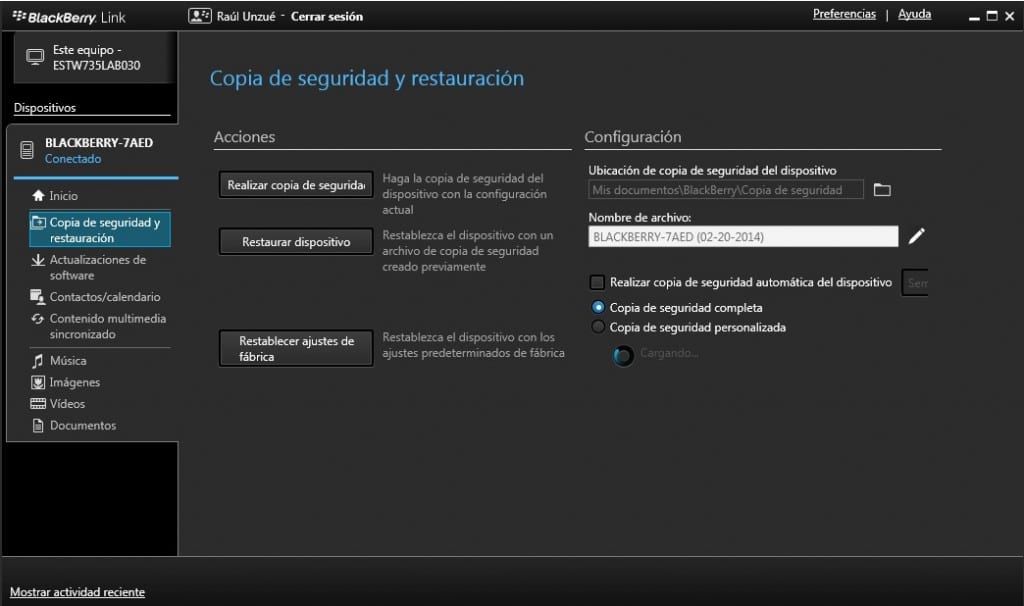Click the Inicio home icon in sidebar

click(38, 196)
